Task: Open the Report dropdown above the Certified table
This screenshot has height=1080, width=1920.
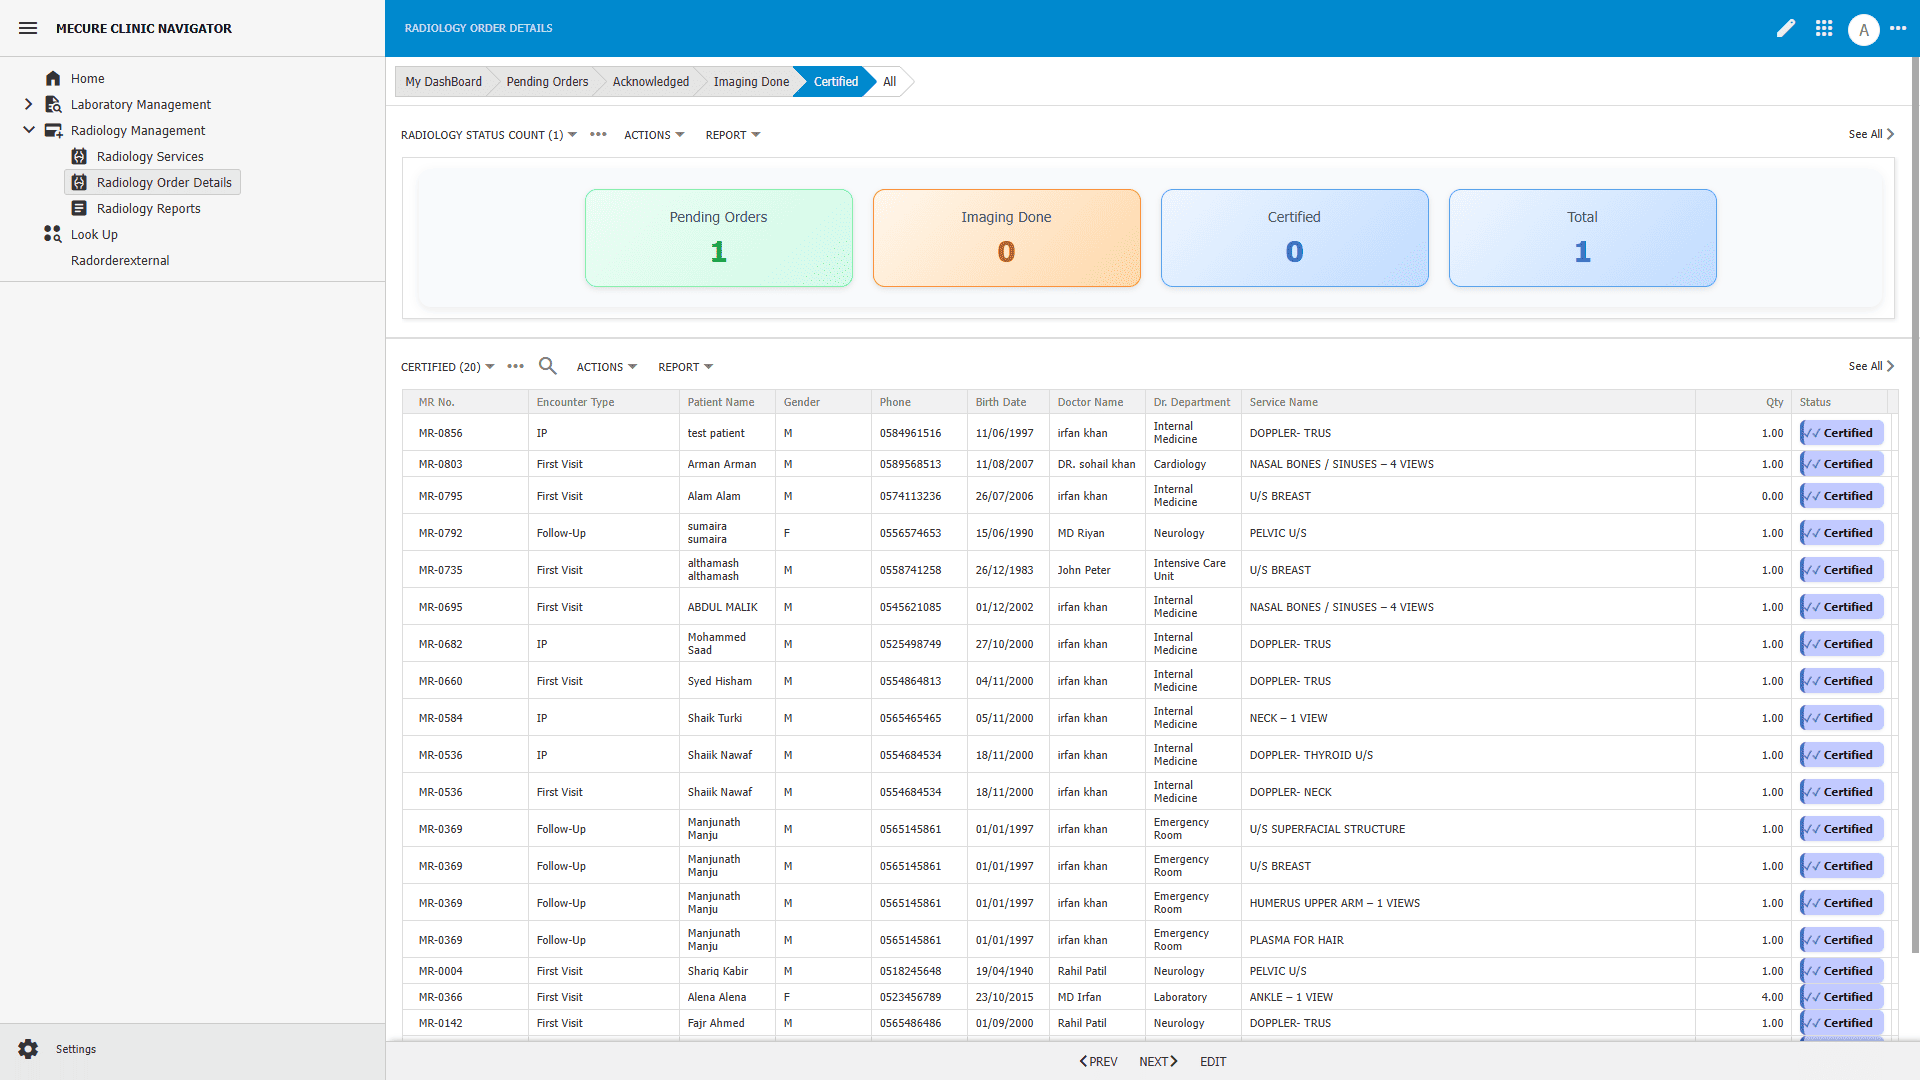Action: [x=685, y=366]
